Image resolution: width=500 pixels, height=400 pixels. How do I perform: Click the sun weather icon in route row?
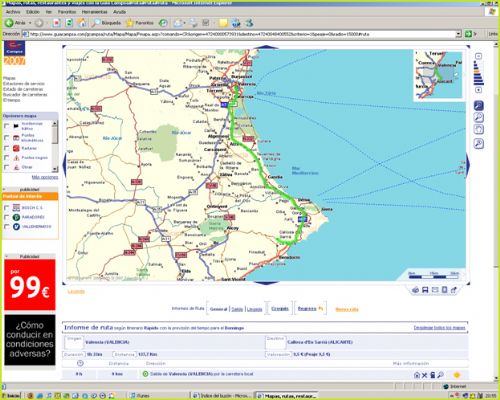click(457, 375)
